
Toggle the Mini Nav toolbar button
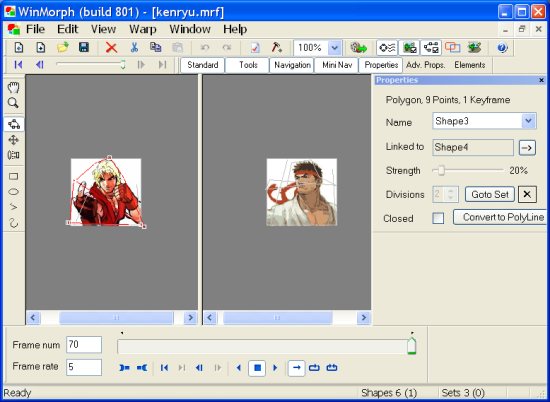337,65
